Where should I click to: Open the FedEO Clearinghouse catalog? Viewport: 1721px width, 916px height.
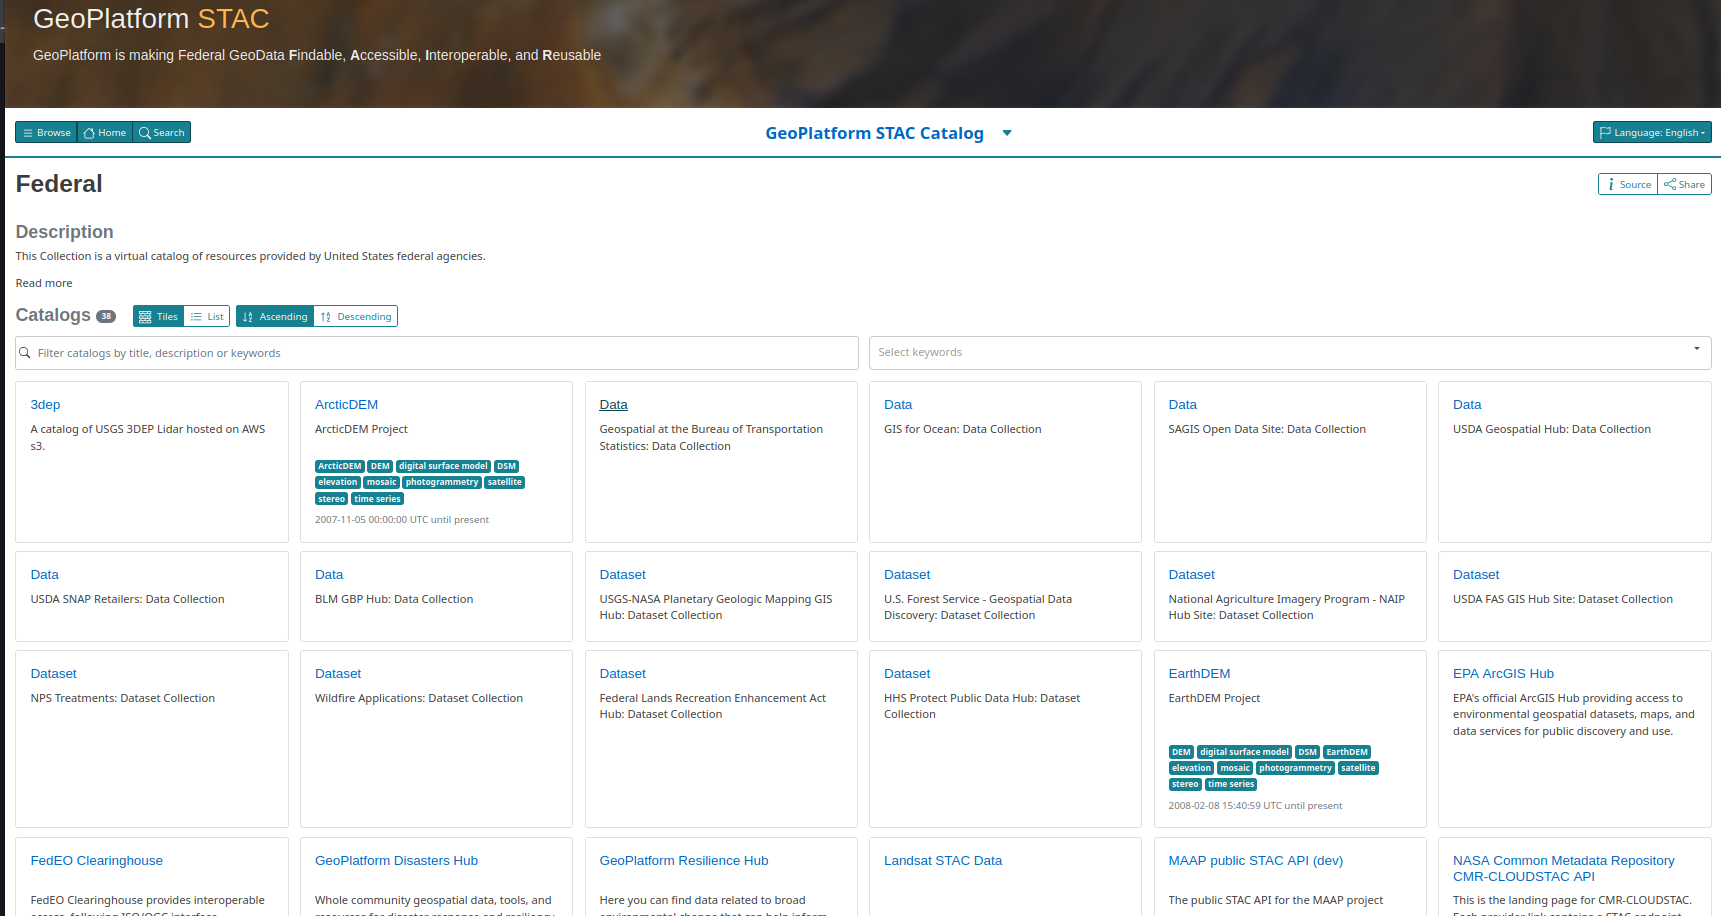(96, 861)
